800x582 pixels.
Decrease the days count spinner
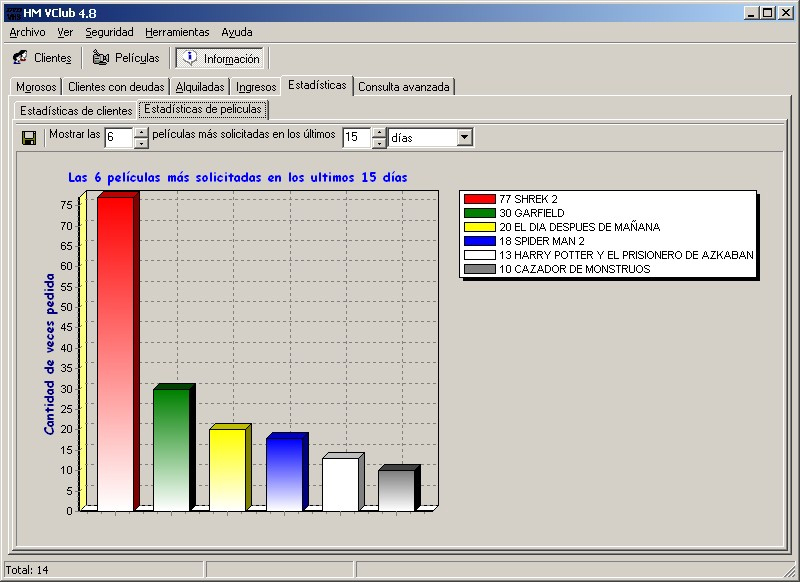(x=379, y=143)
